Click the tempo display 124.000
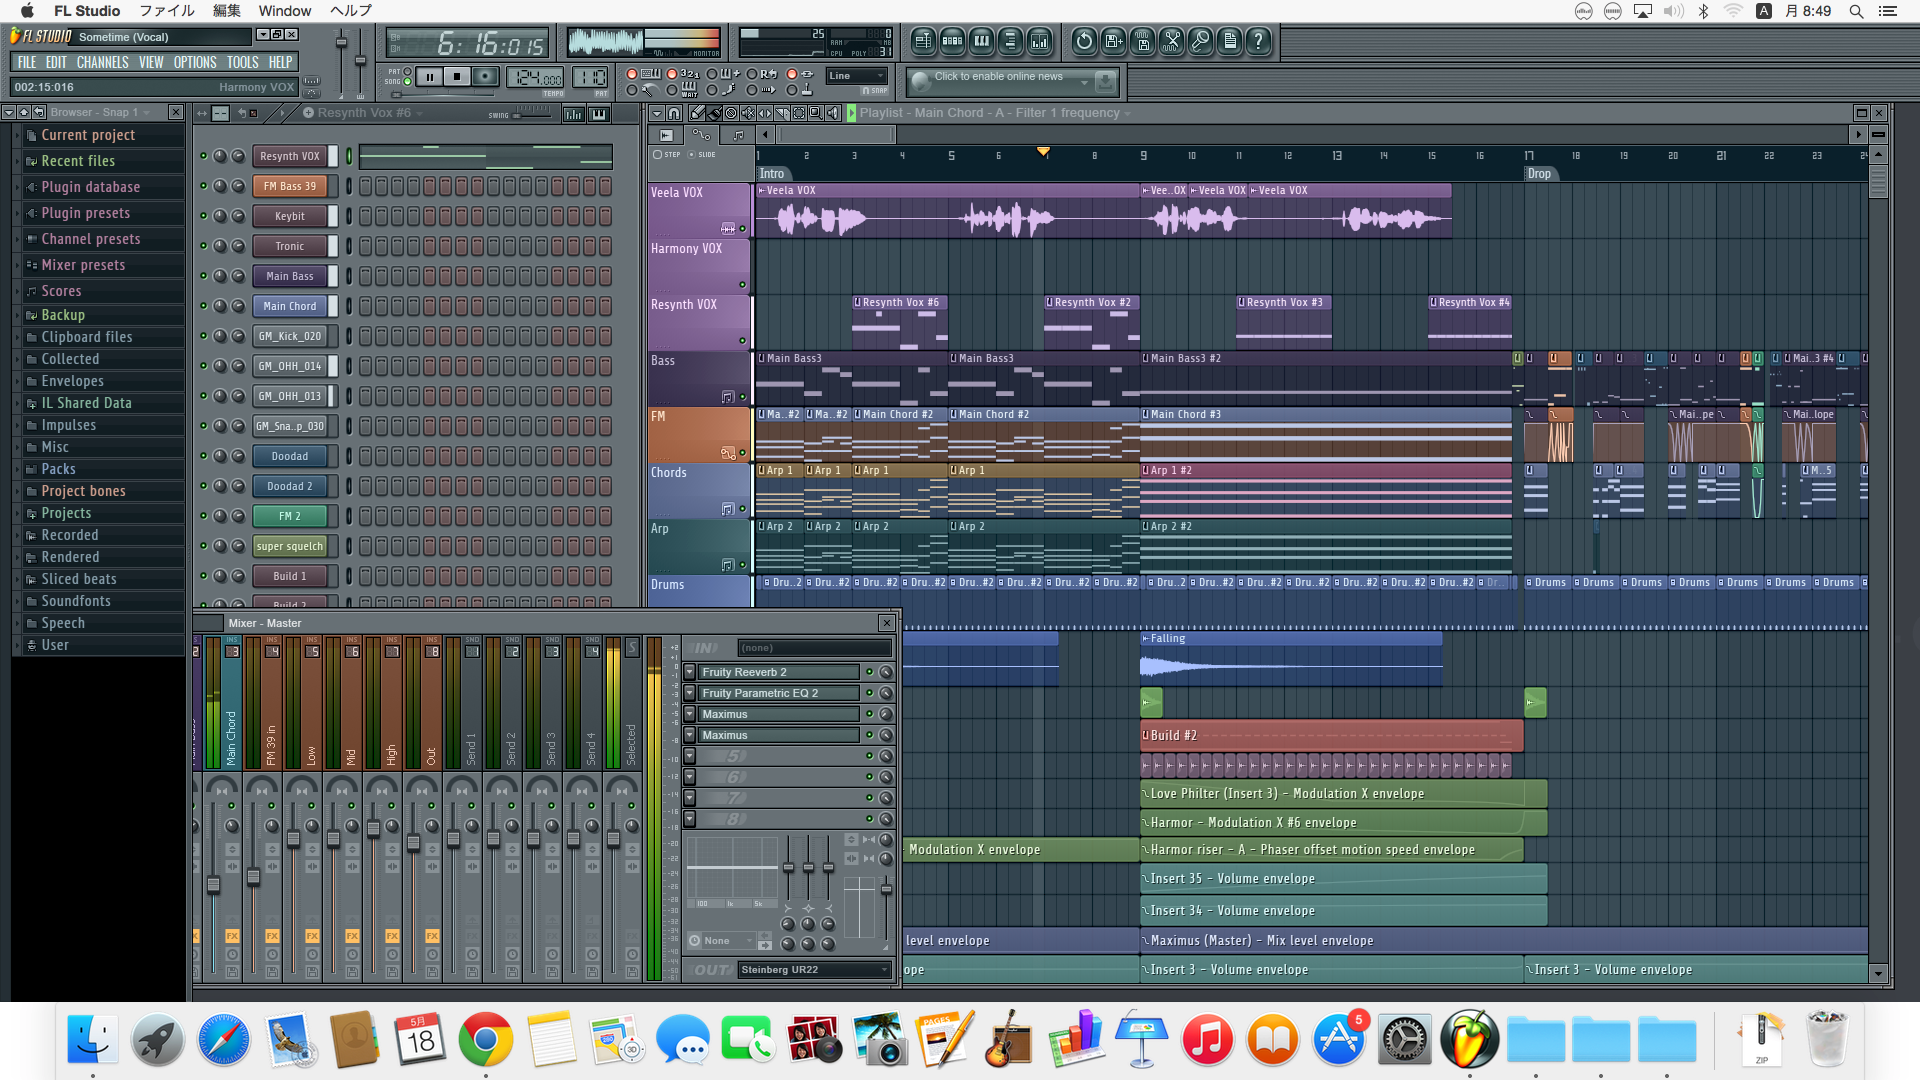The image size is (1920, 1080). [x=535, y=78]
